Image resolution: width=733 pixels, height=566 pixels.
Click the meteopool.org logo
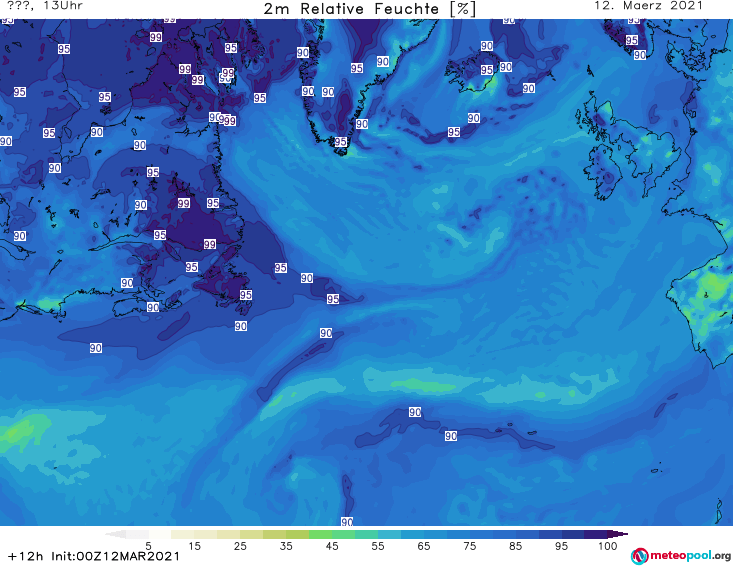tap(681, 556)
